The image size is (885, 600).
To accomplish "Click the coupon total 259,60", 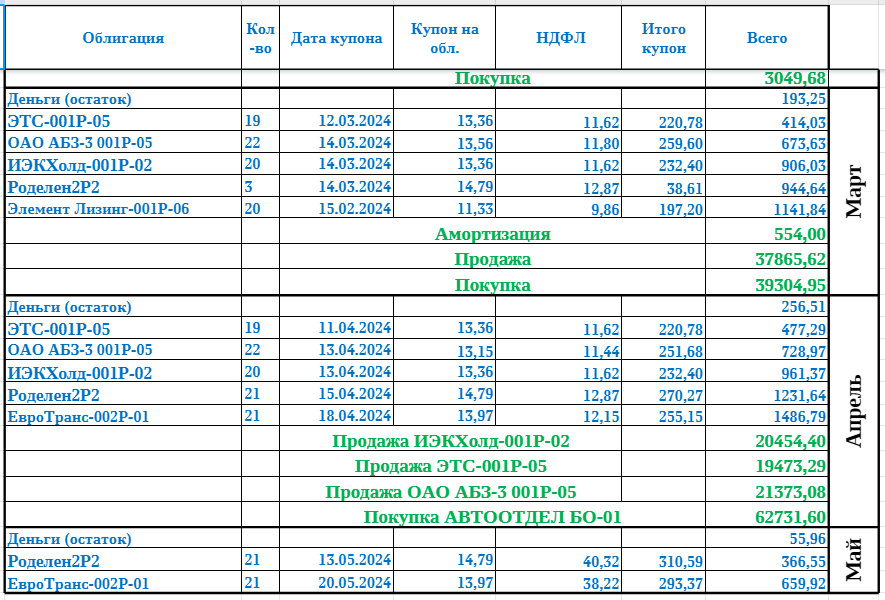I will point(681,144).
